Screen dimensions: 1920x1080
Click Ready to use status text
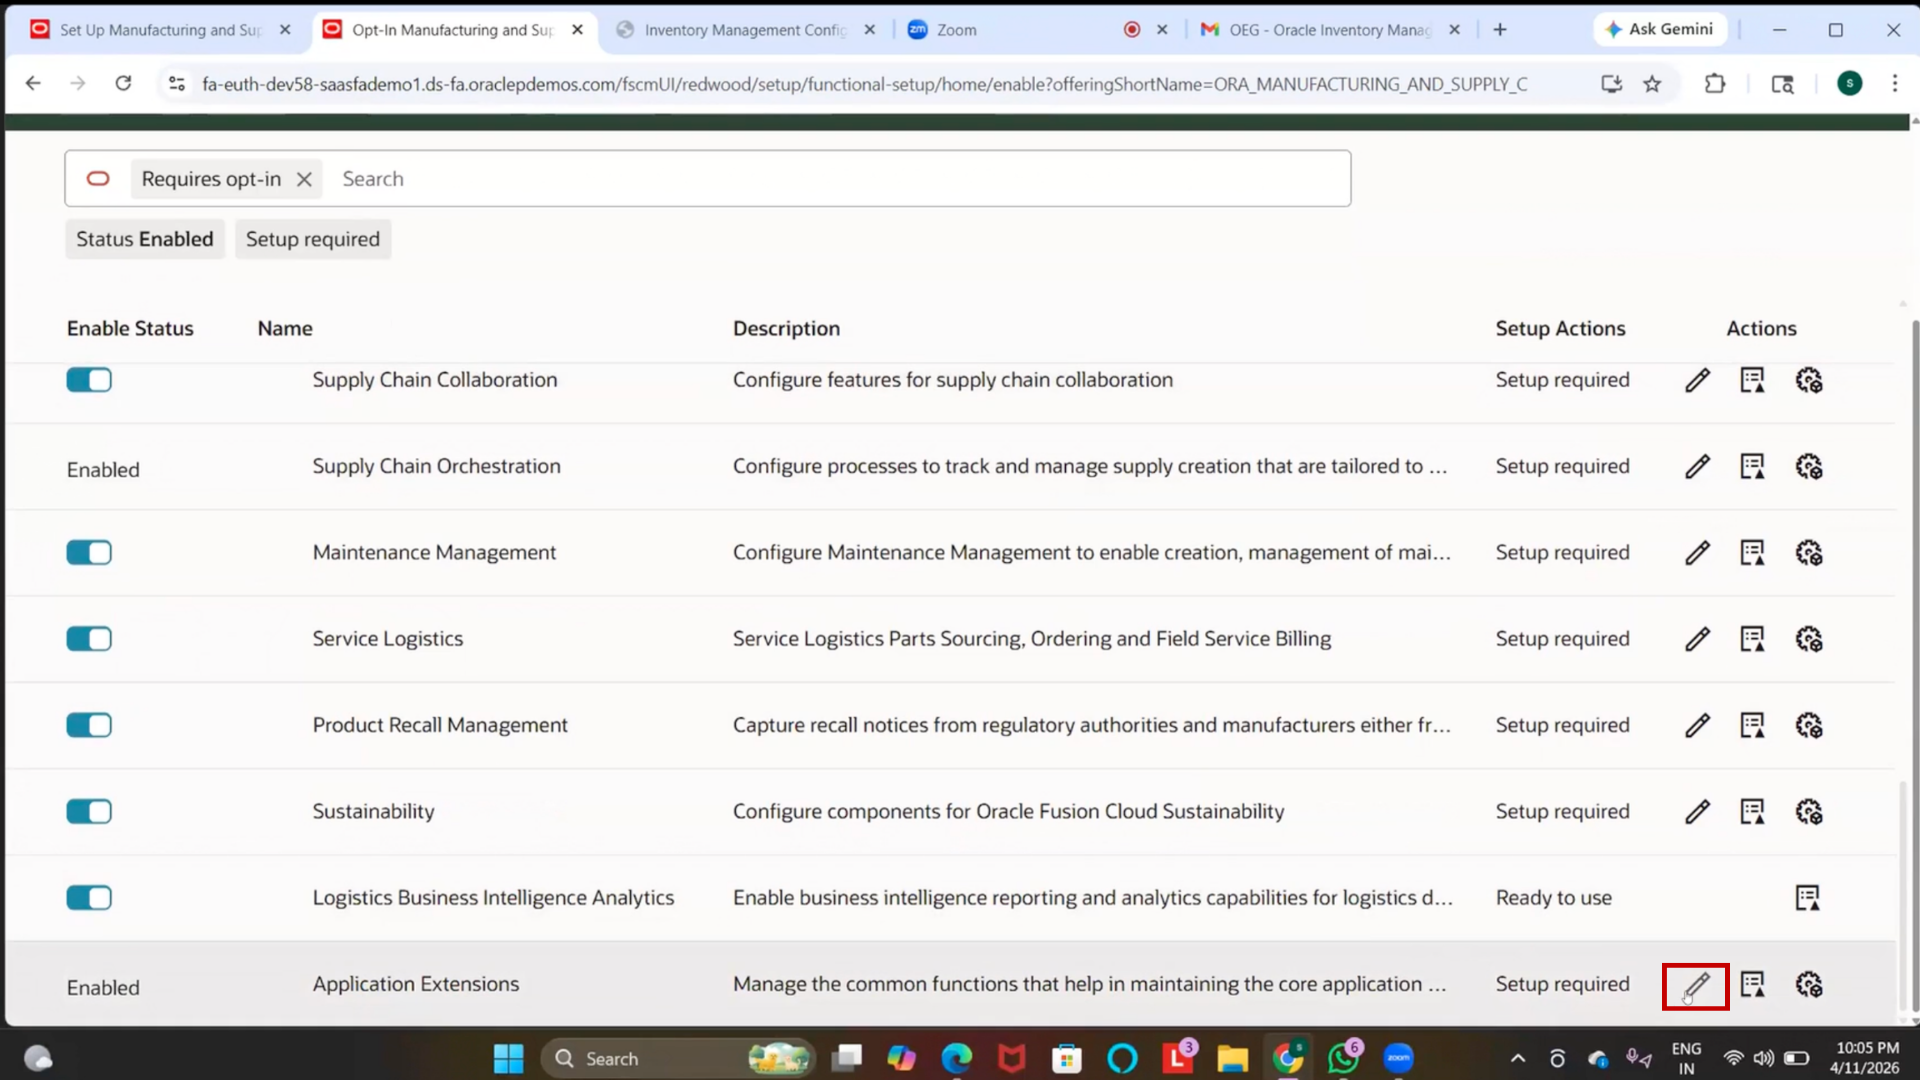1553,898
